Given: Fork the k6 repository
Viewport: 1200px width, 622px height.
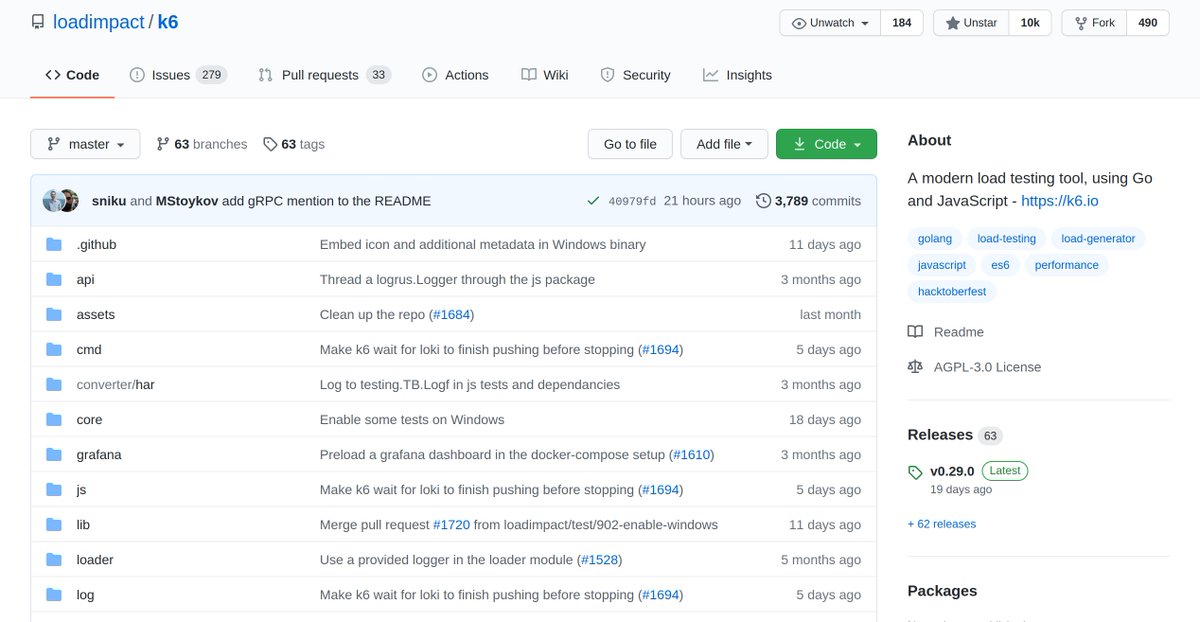Looking at the screenshot, I should pos(1094,23).
